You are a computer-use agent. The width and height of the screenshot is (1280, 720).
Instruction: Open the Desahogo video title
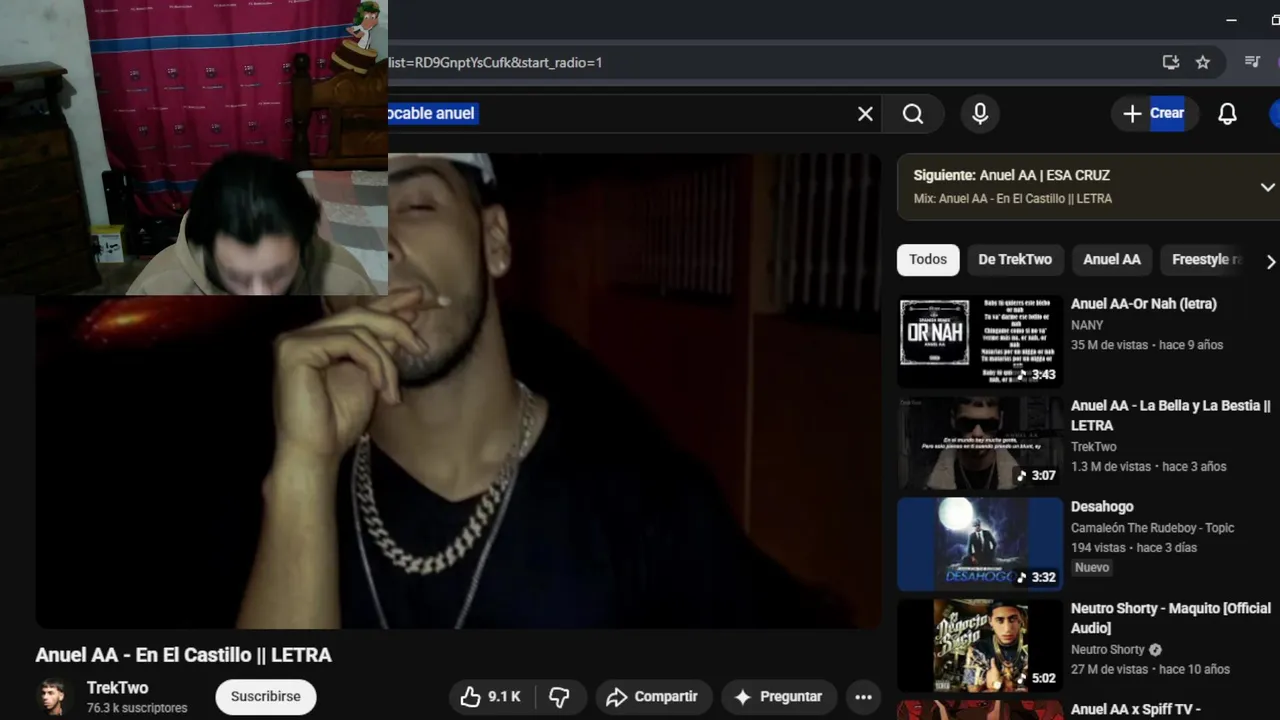(1102, 507)
